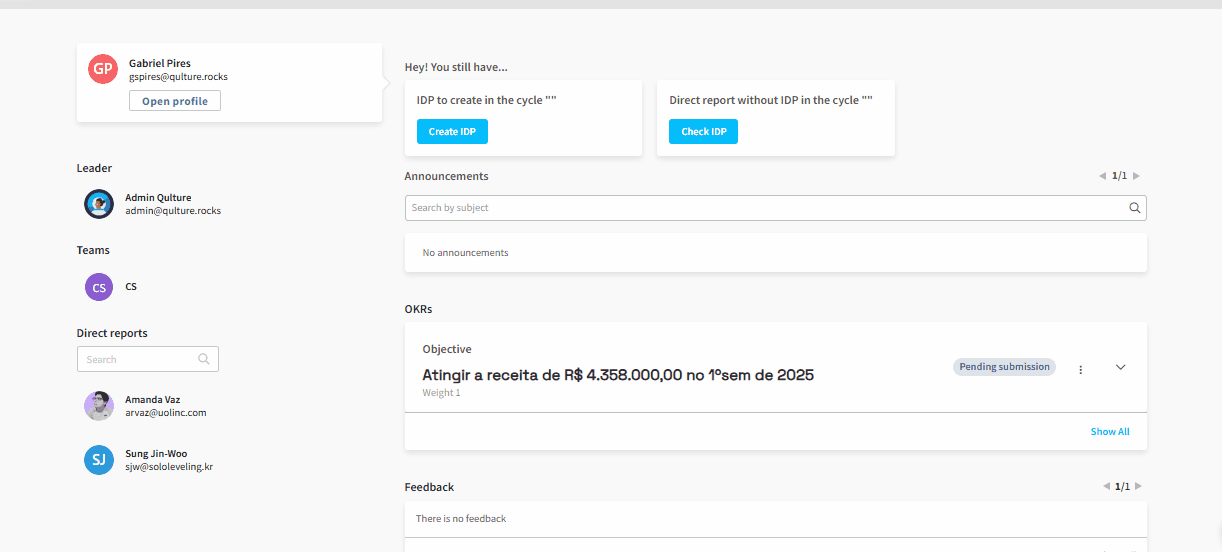The image size is (1222, 552).
Task: Click Admin Qulture leader avatar
Action: point(99,204)
